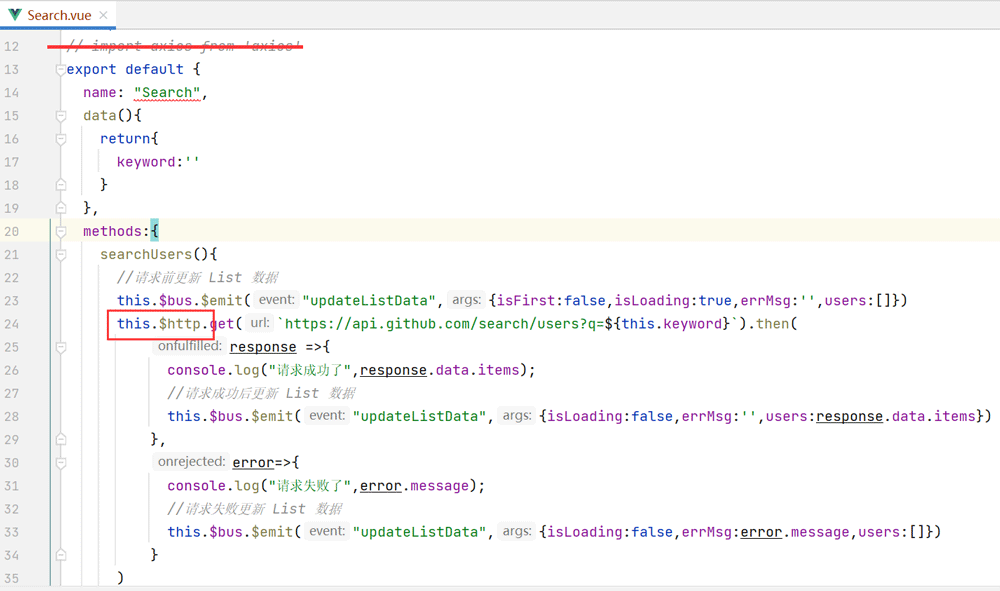Click "response.data.items" on line 26
1000x591 pixels.
pos(439,370)
